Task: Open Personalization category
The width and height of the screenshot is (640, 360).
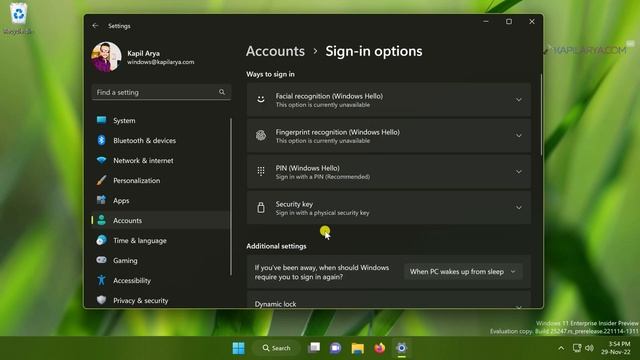Action: tap(160, 180)
